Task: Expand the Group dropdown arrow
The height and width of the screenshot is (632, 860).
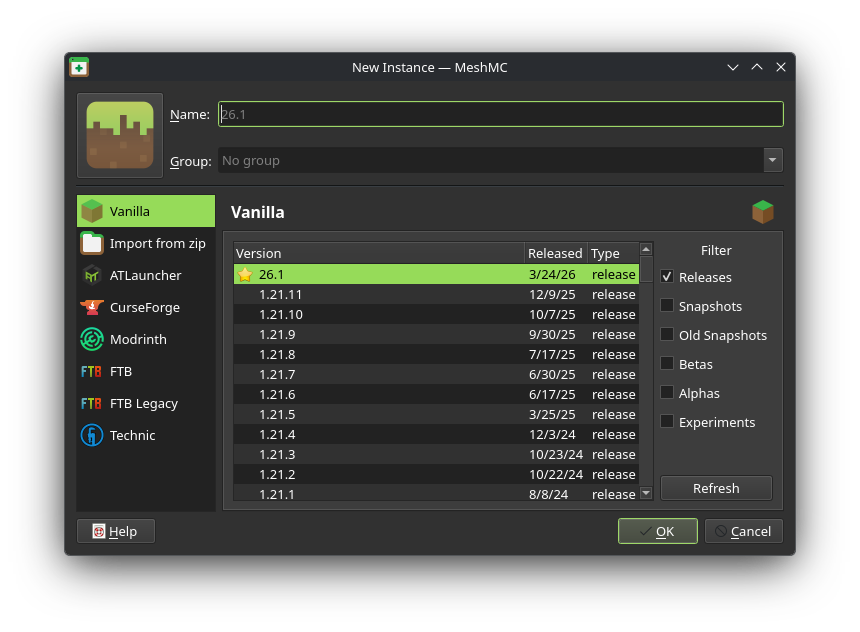Action: tap(772, 160)
